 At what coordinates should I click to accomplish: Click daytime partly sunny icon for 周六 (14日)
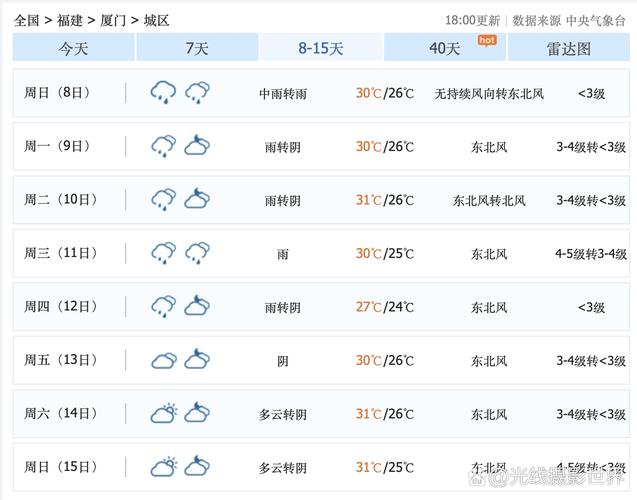point(164,413)
